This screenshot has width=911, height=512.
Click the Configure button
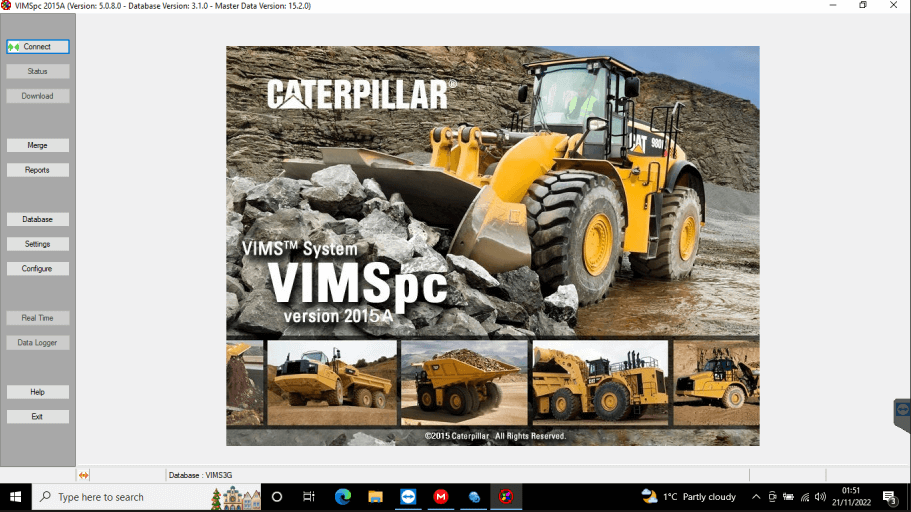click(x=38, y=269)
